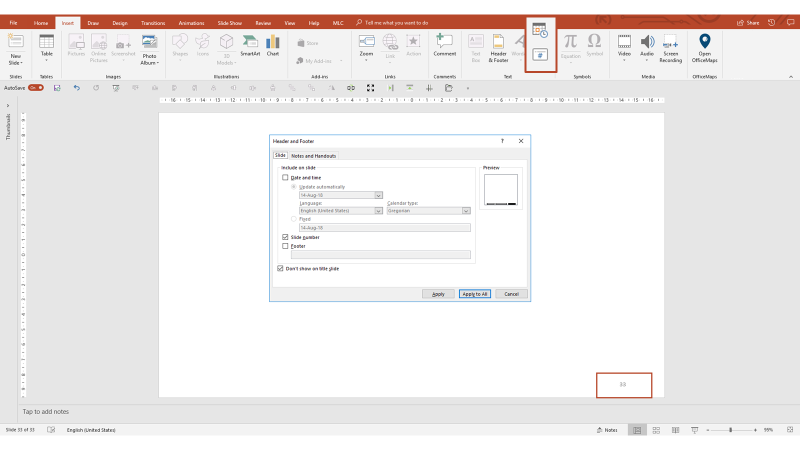Open the Photo Album tool
This screenshot has width=800, height=450.
149,49
